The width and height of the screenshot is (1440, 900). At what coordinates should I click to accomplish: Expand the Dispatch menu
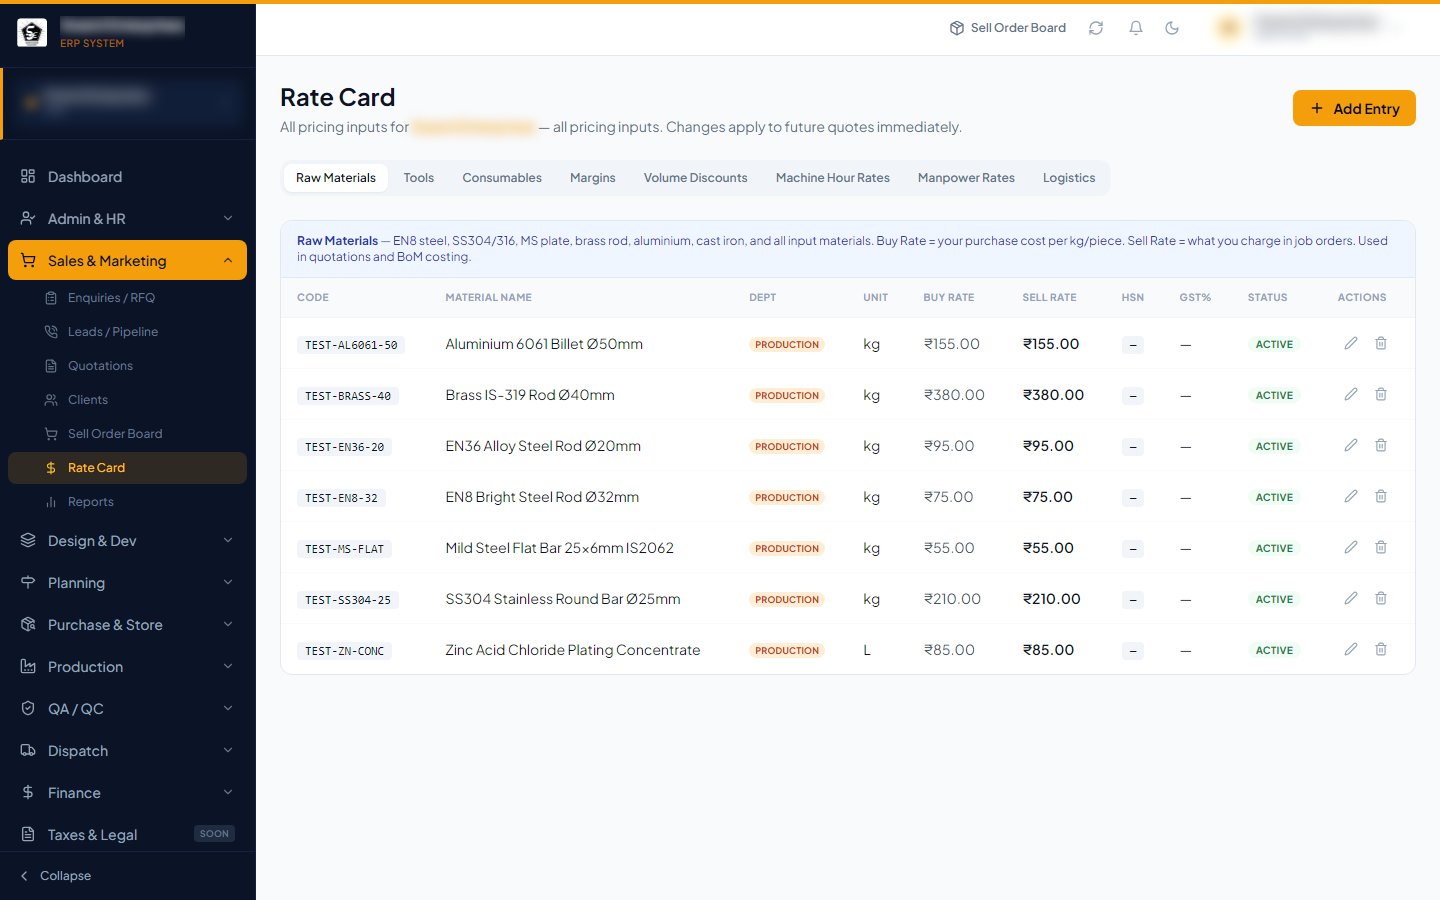coord(127,751)
